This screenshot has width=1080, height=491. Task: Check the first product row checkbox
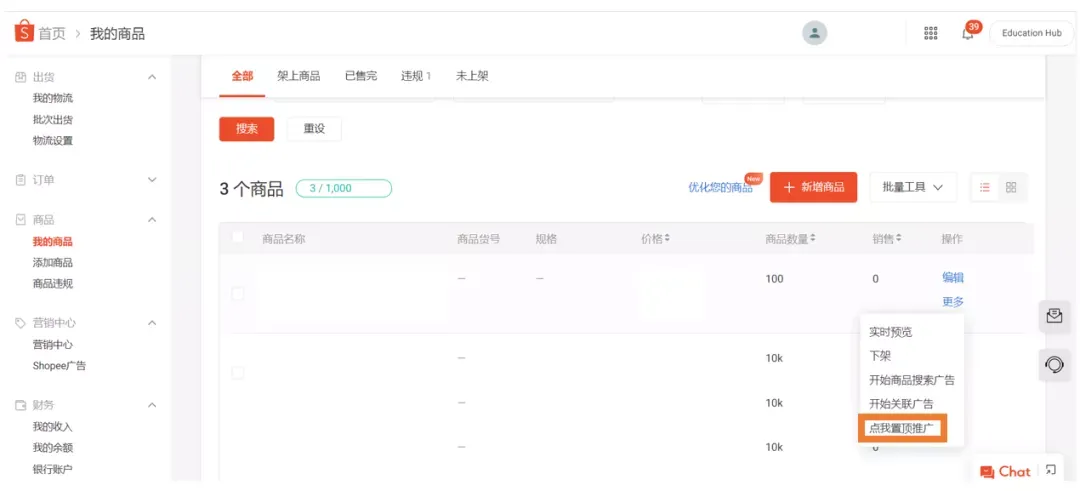(238, 294)
